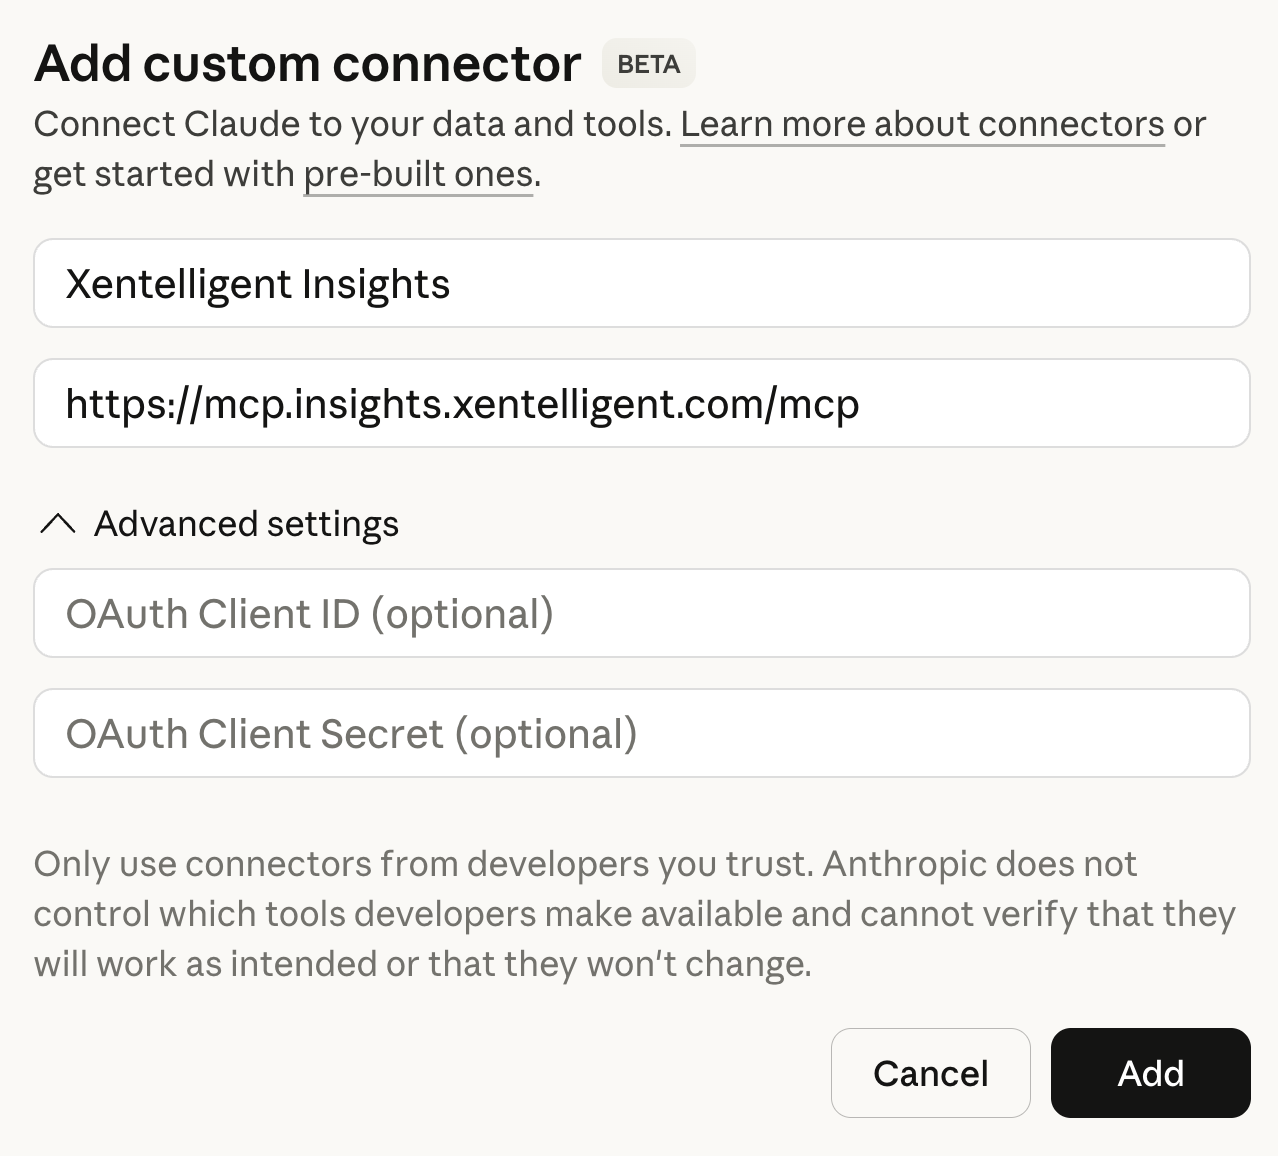Click the OAuth Client ID optional field

640,613
